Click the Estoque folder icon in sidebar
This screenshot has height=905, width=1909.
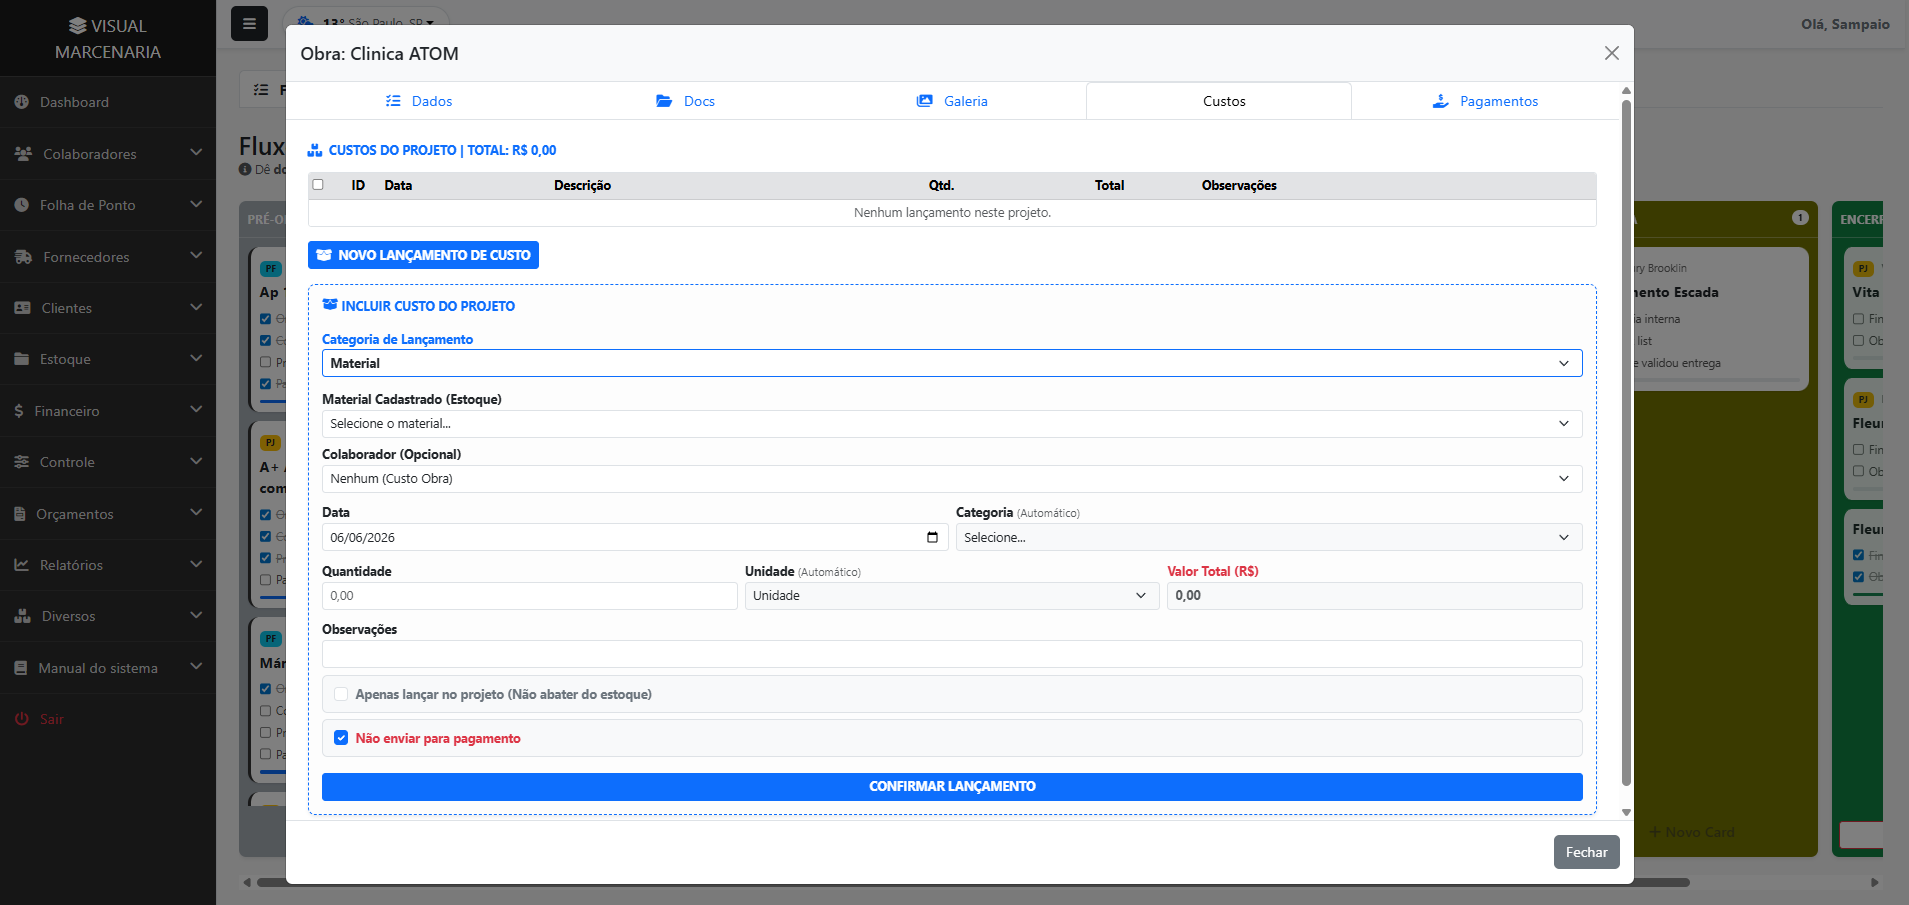22,359
